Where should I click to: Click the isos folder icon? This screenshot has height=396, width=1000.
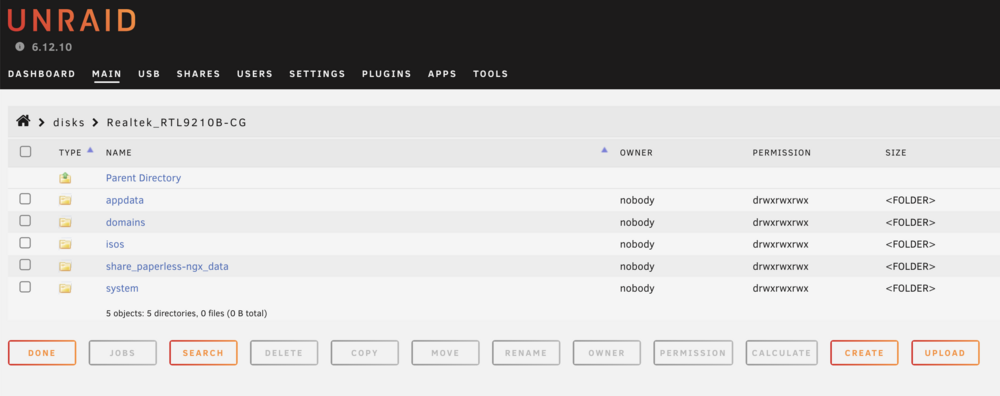(x=65, y=244)
